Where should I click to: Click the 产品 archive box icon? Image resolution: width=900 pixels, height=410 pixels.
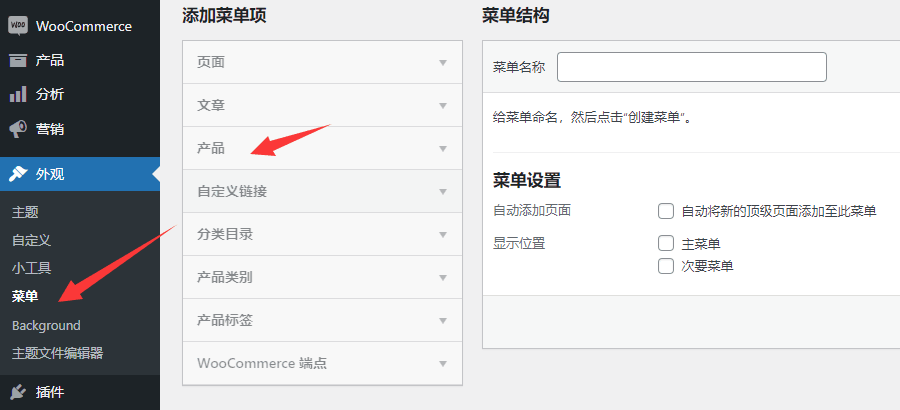coord(18,60)
